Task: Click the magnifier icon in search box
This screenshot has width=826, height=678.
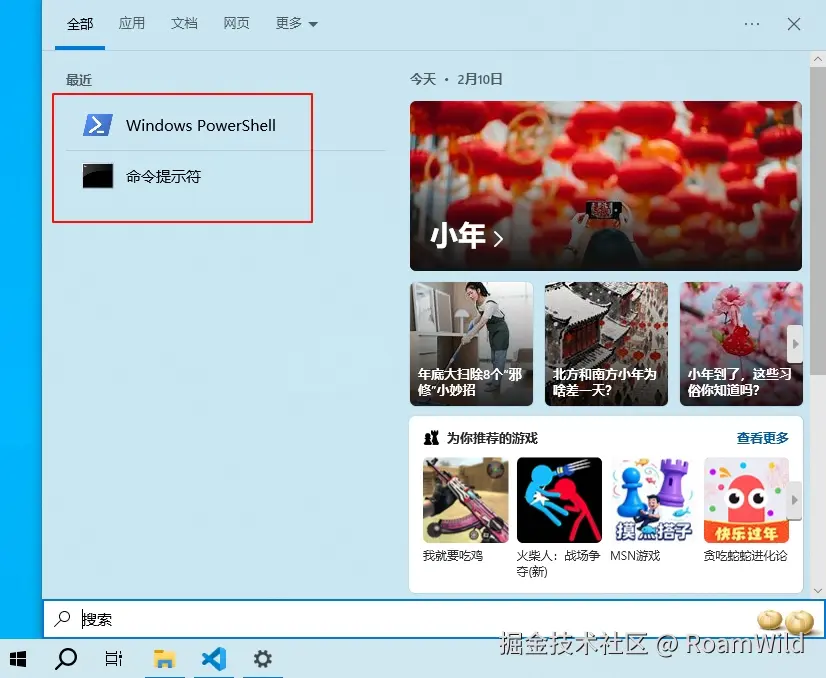Action: [62, 618]
